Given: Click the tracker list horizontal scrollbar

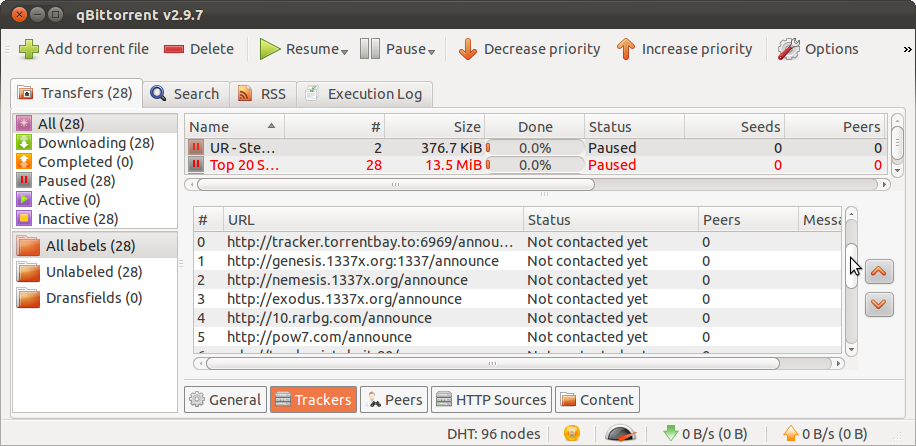Looking at the screenshot, I should 492,363.
